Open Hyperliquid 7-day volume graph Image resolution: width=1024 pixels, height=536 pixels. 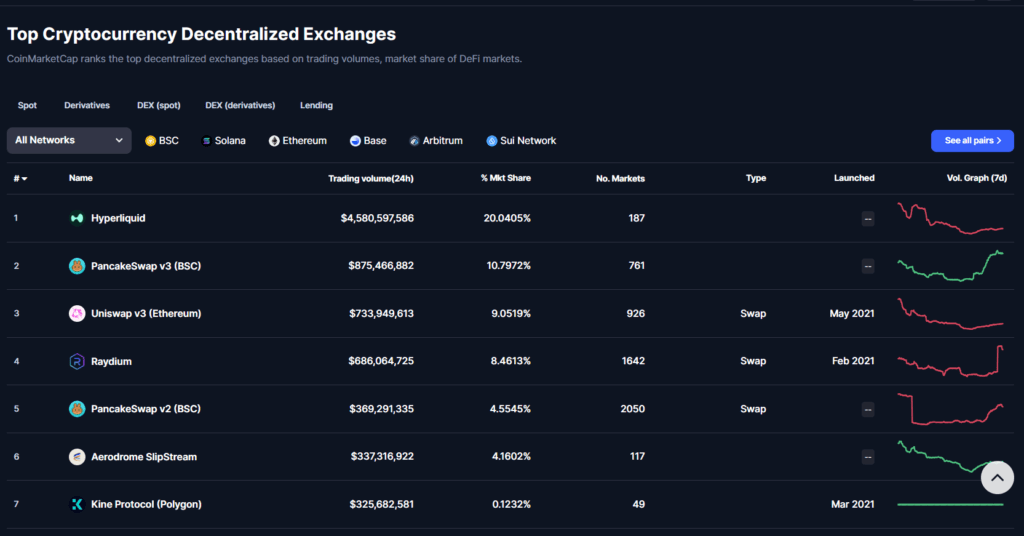coord(950,218)
